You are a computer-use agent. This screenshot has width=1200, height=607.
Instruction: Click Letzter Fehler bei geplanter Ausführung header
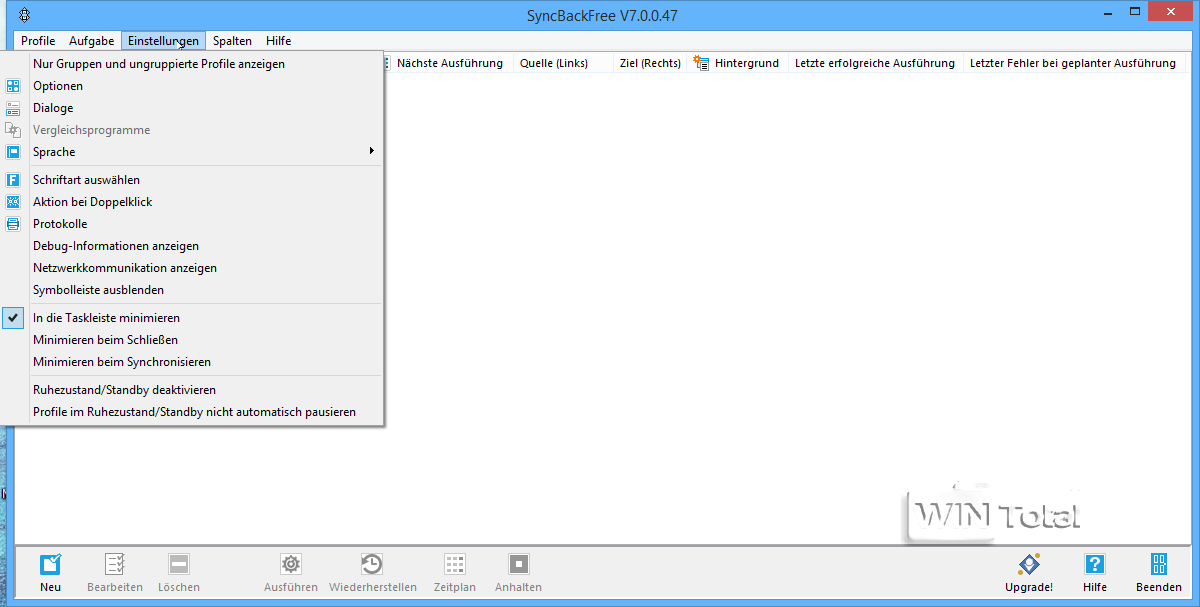tap(1073, 63)
